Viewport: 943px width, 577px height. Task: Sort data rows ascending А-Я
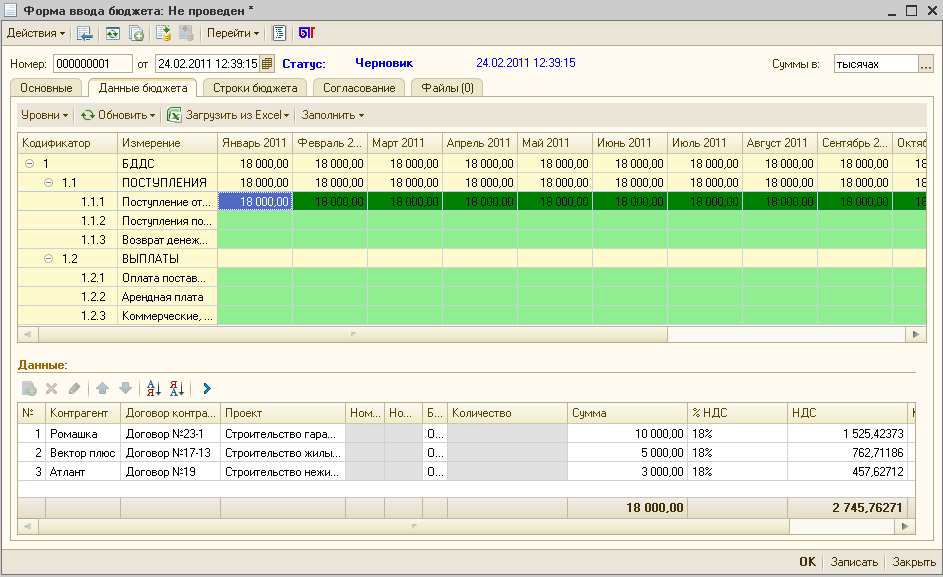[x=154, y=388]
